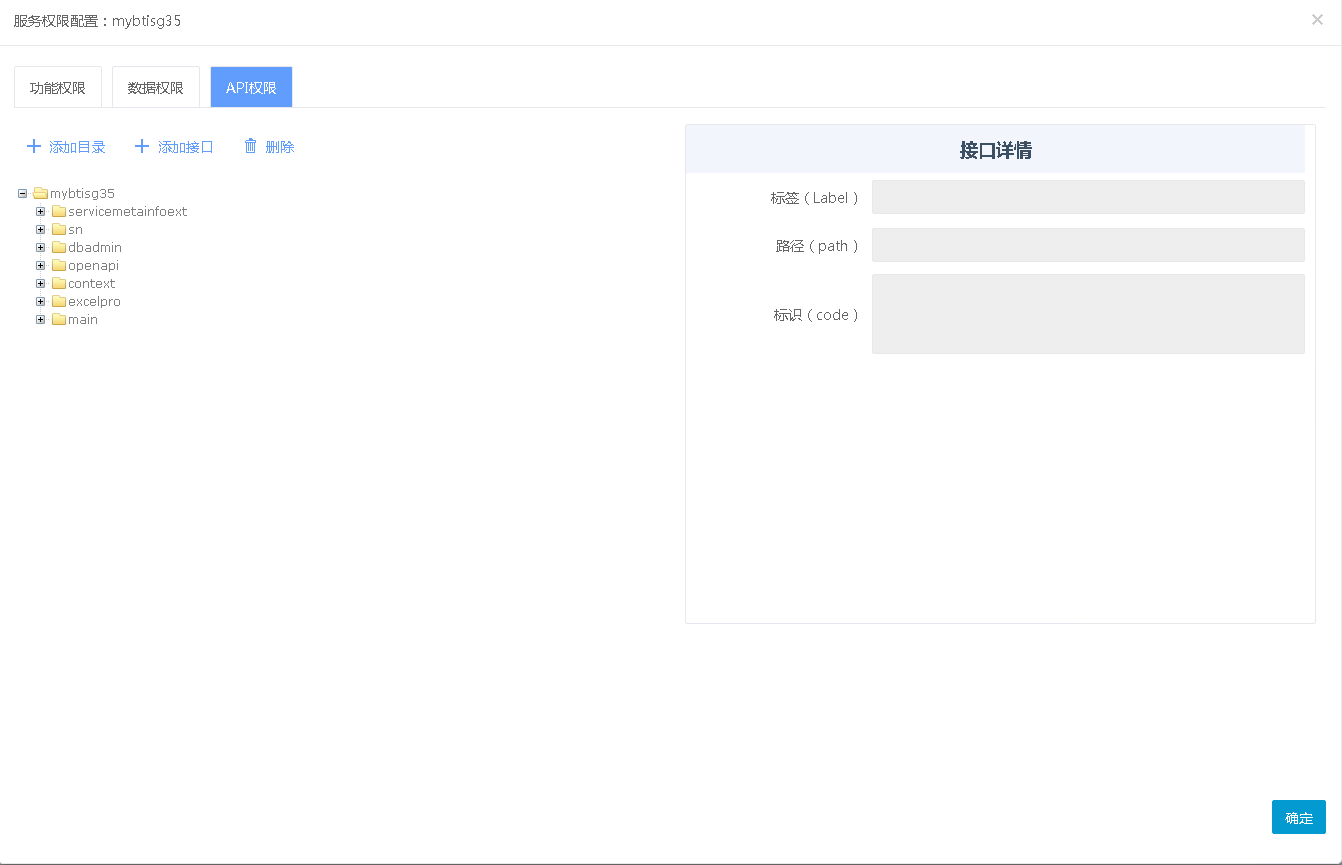Switch to the 功能权限 tab
The width and height of the screenshot is (1342, 865).
pyautogui.click(x=58, y=88)
